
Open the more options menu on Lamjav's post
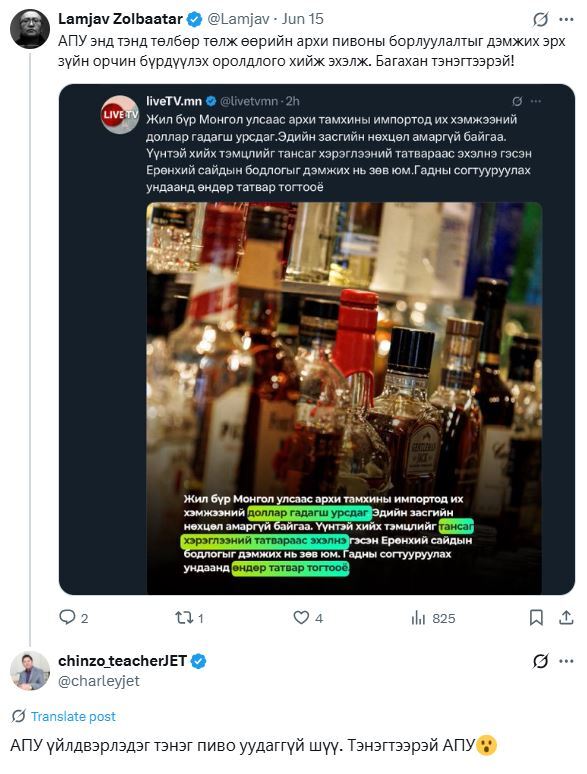566,19
